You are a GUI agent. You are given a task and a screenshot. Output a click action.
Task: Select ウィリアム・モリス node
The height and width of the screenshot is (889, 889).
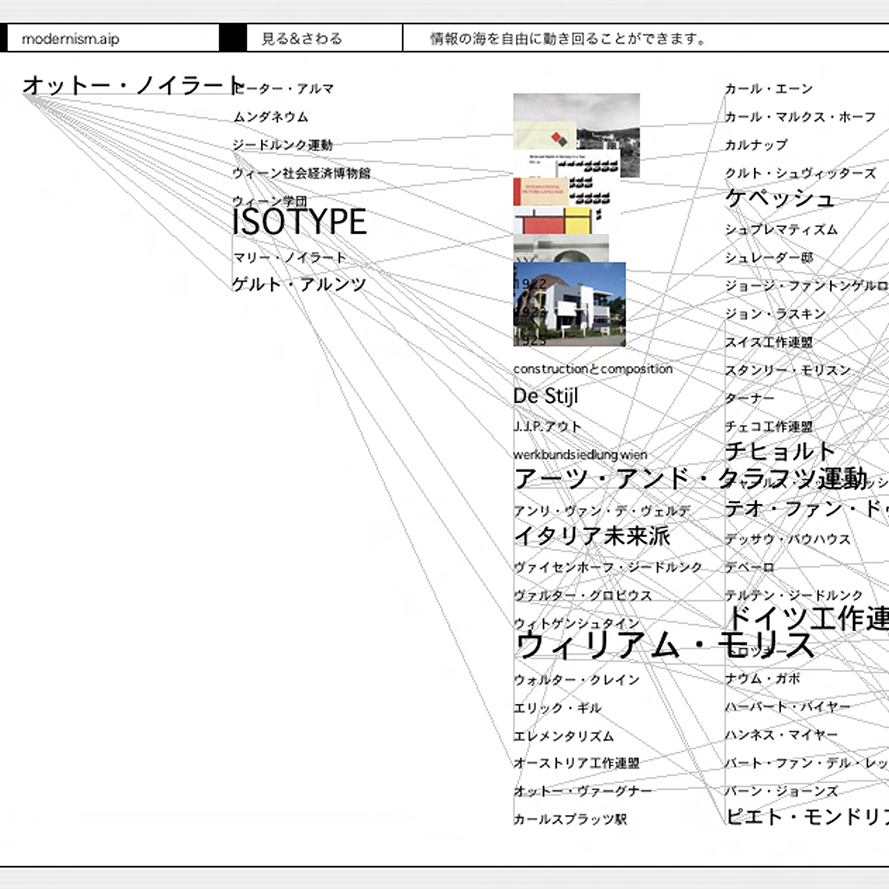coord(665,645)
